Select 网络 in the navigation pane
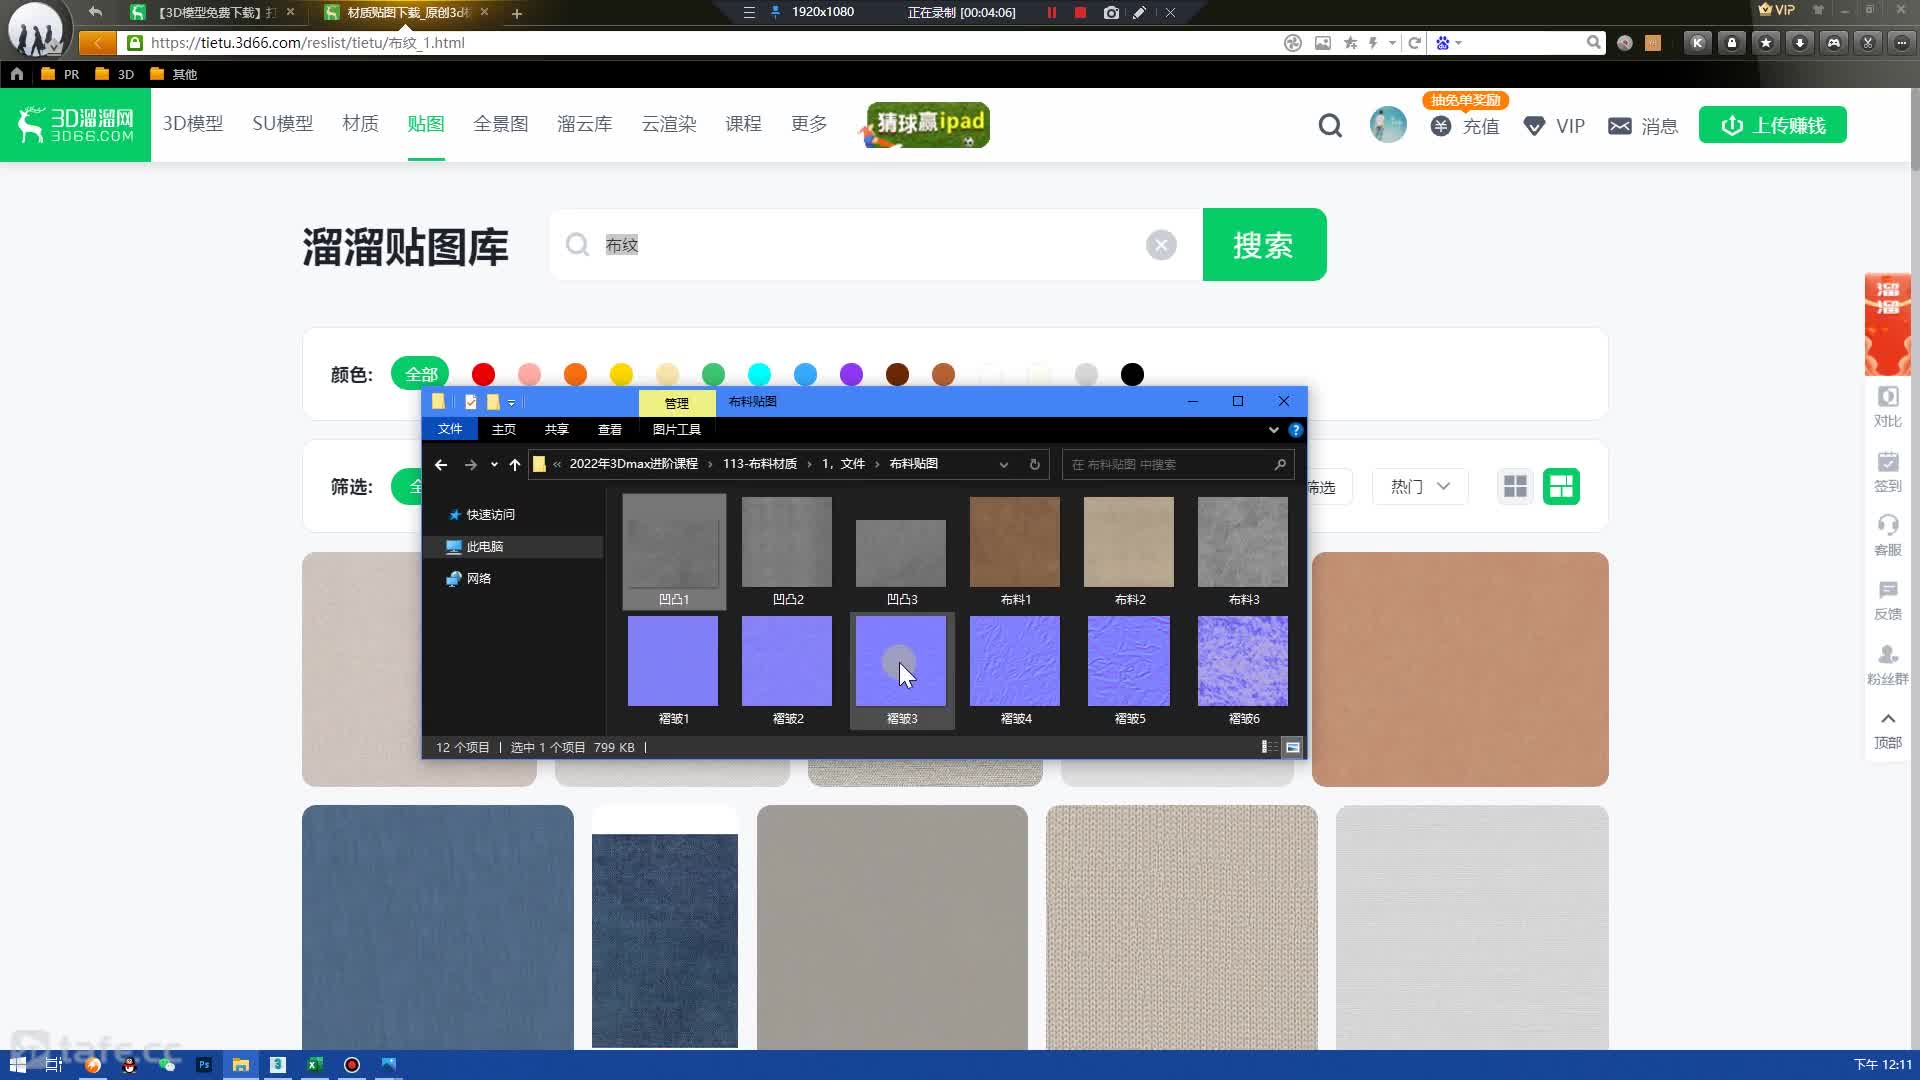 [469, 579]
